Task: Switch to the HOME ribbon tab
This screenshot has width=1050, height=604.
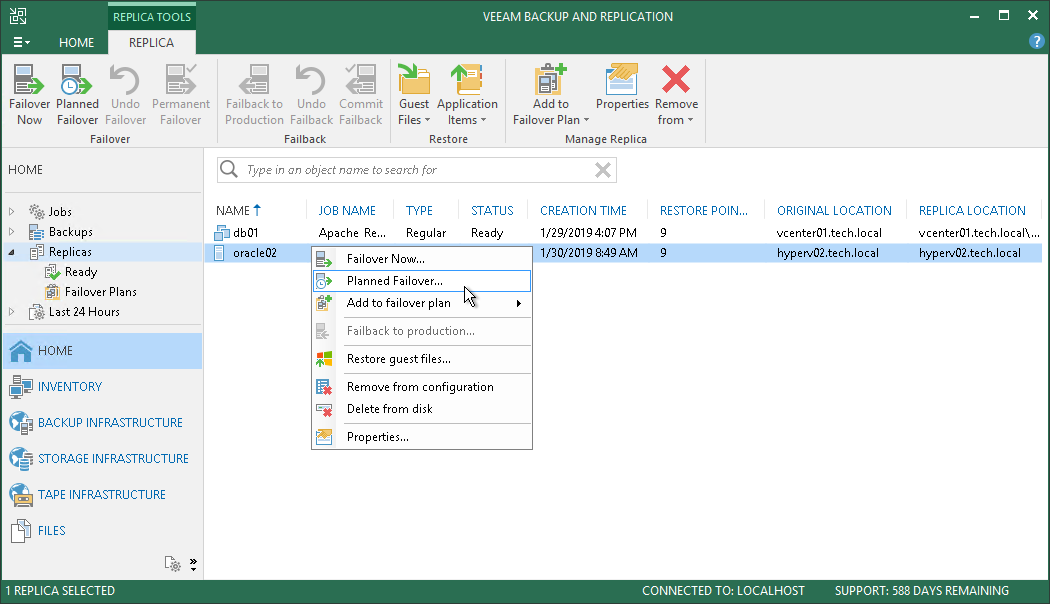Action: pyautogui.click(x=76, y=42)
